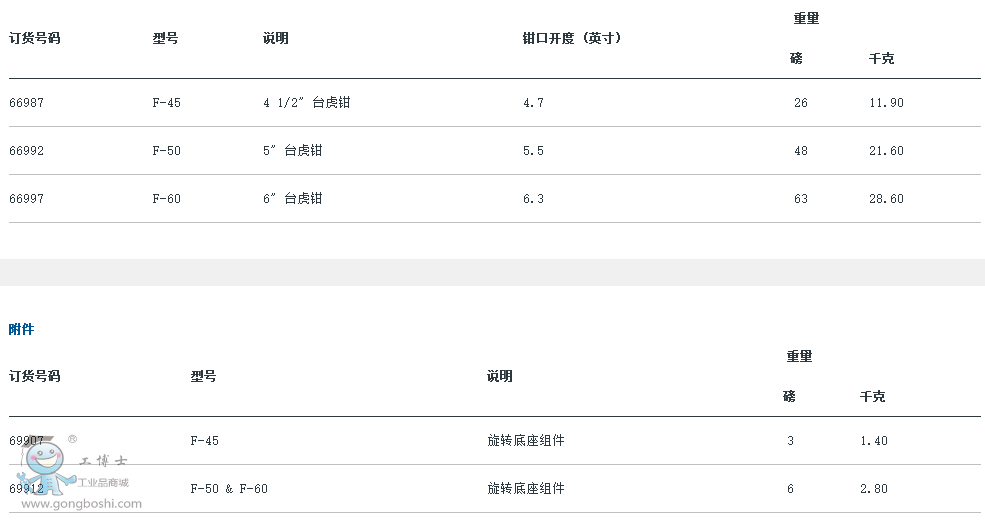Image resolution: width=985 pixels, height=523 pixels.
Task: Click the F-50 & F-60 accessory model
Action: tap(229, 488)
